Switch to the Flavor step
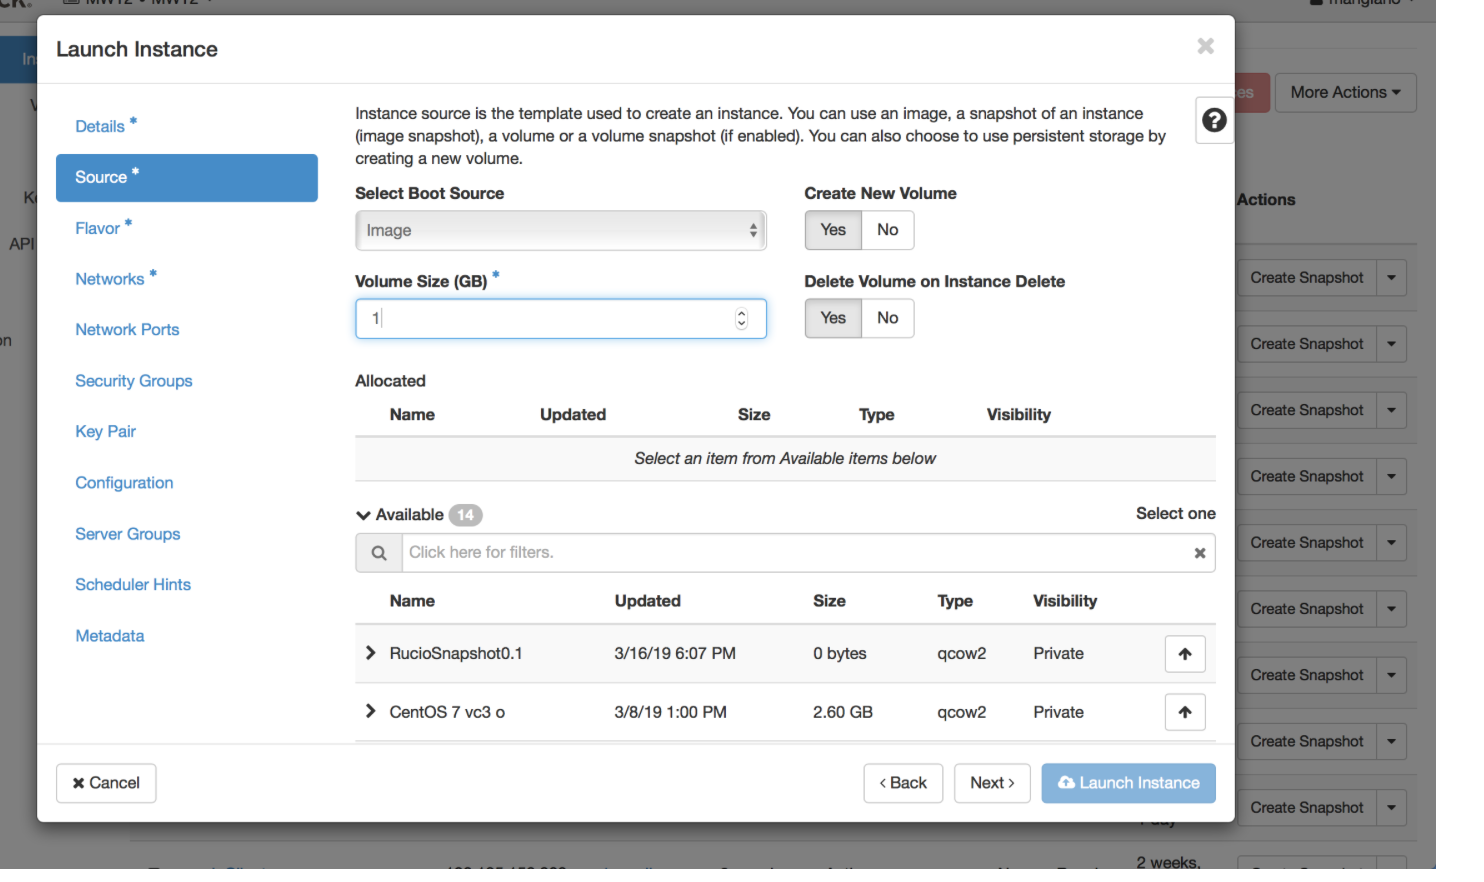 point(97,228)
